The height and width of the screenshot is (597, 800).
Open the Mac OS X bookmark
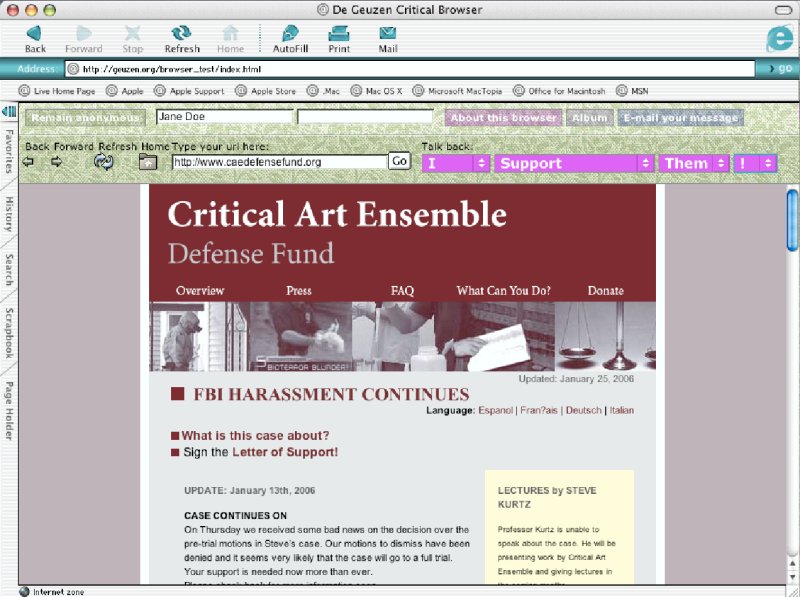[377, 91]
